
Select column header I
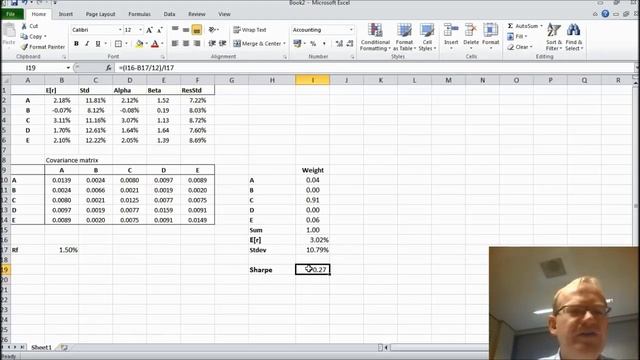pos(313,80)
